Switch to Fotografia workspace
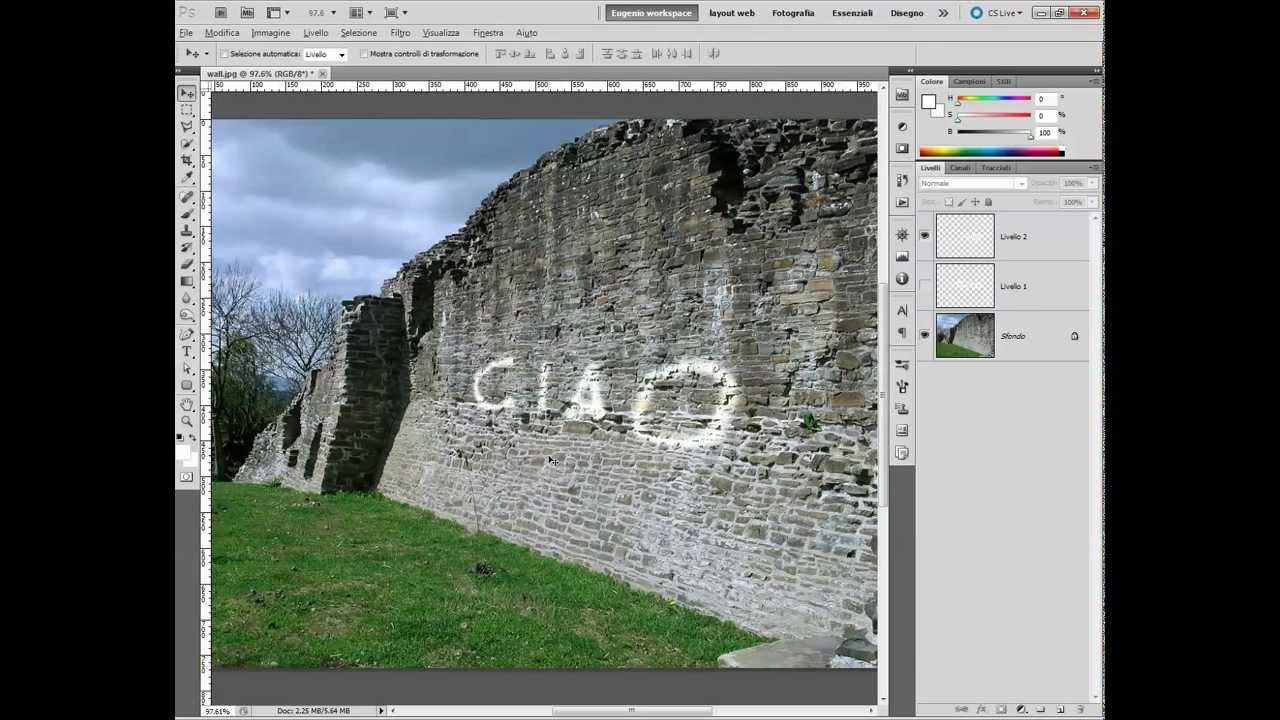 [x=793, y=13]
